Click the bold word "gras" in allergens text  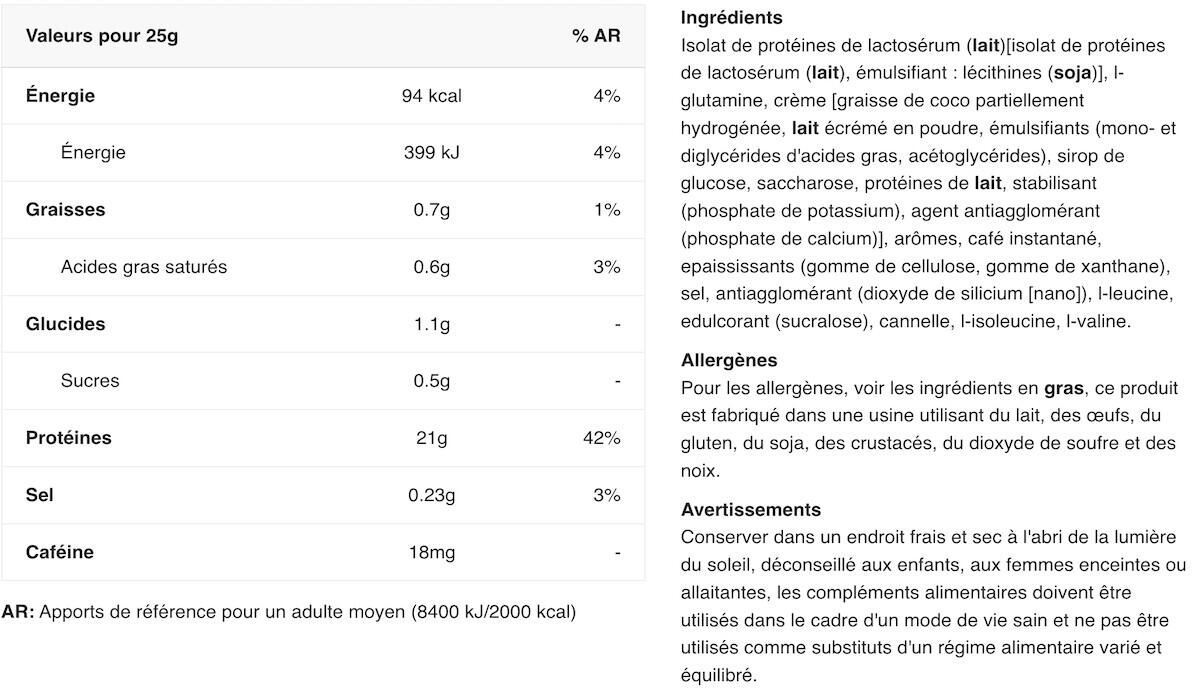pos(1064,388)
